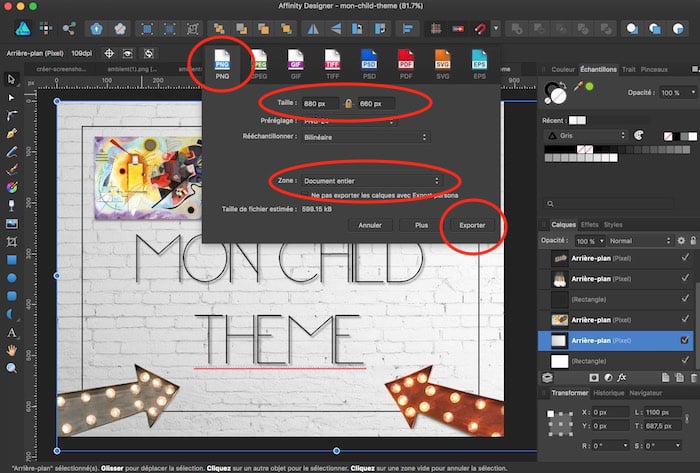Choose the PNG export format tab
Screen dimensions: 700x473
coord(222,64)
